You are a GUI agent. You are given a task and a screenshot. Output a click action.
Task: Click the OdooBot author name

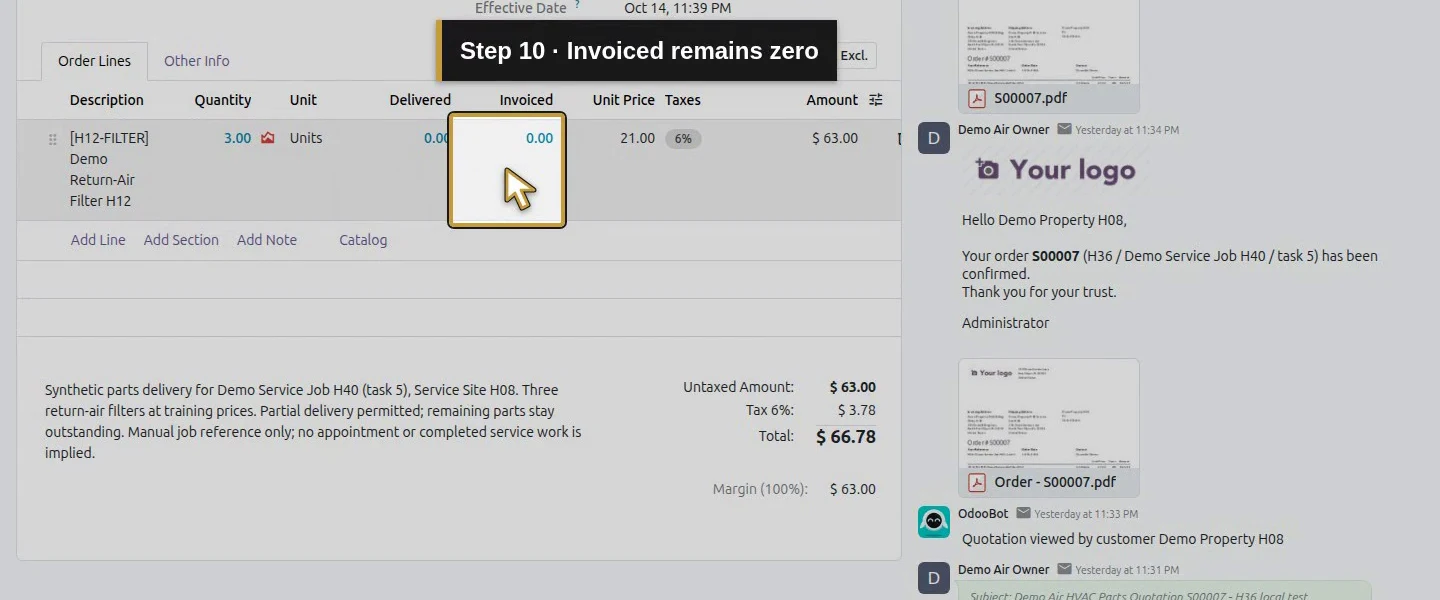click(983, 514)
